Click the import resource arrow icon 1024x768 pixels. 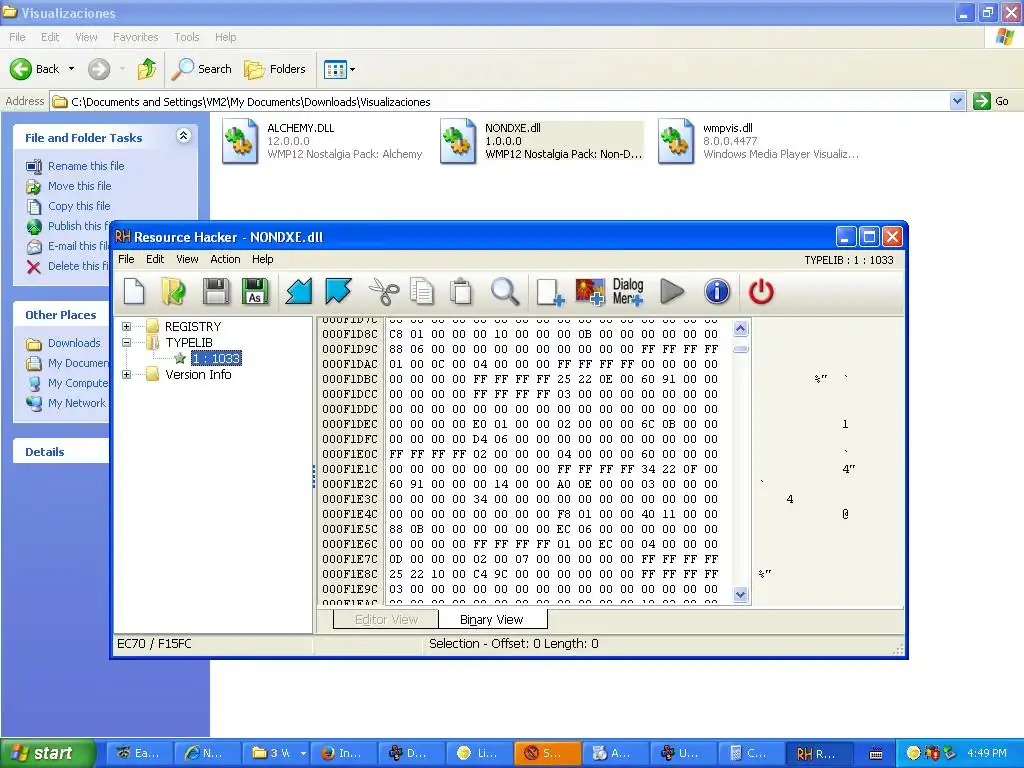(x=298, y=291)
